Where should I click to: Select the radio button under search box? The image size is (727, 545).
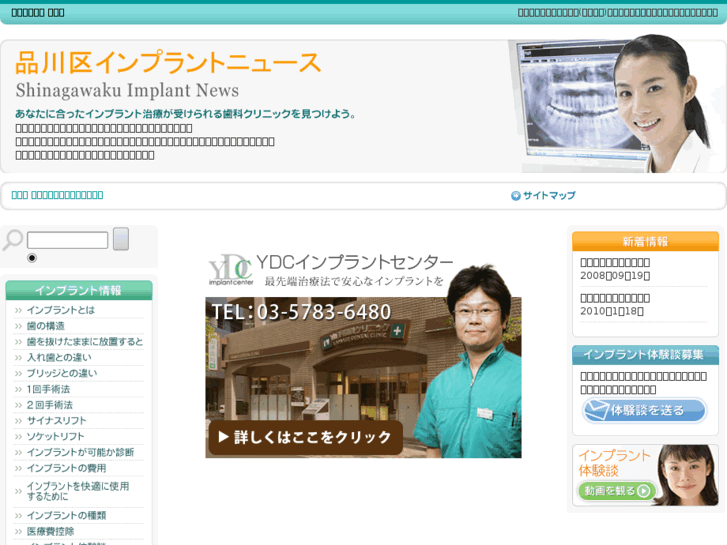[x=32, y=258]
